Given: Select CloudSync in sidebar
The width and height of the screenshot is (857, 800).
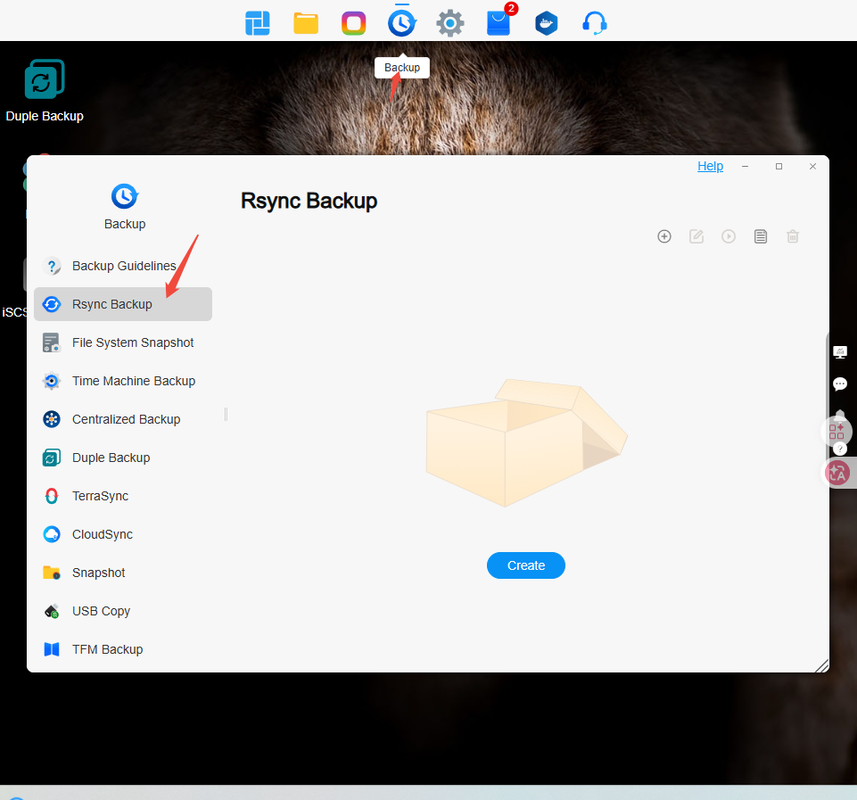Looking at the screenshot, I should pos(123,534).
